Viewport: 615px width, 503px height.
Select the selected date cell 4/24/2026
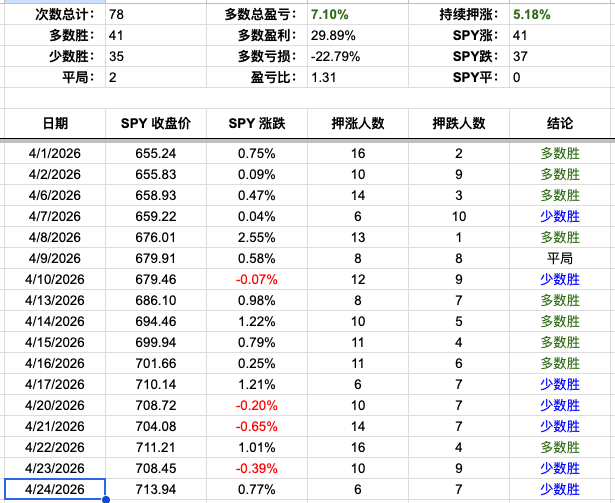[x=55, y=489]
